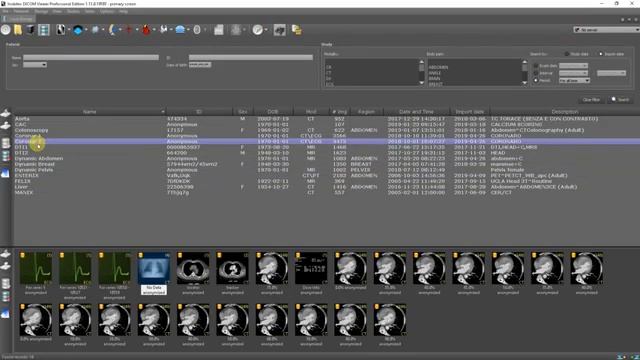Open the Network menu
The width and height of the screenshot is (640, 360).
(21, 11)
